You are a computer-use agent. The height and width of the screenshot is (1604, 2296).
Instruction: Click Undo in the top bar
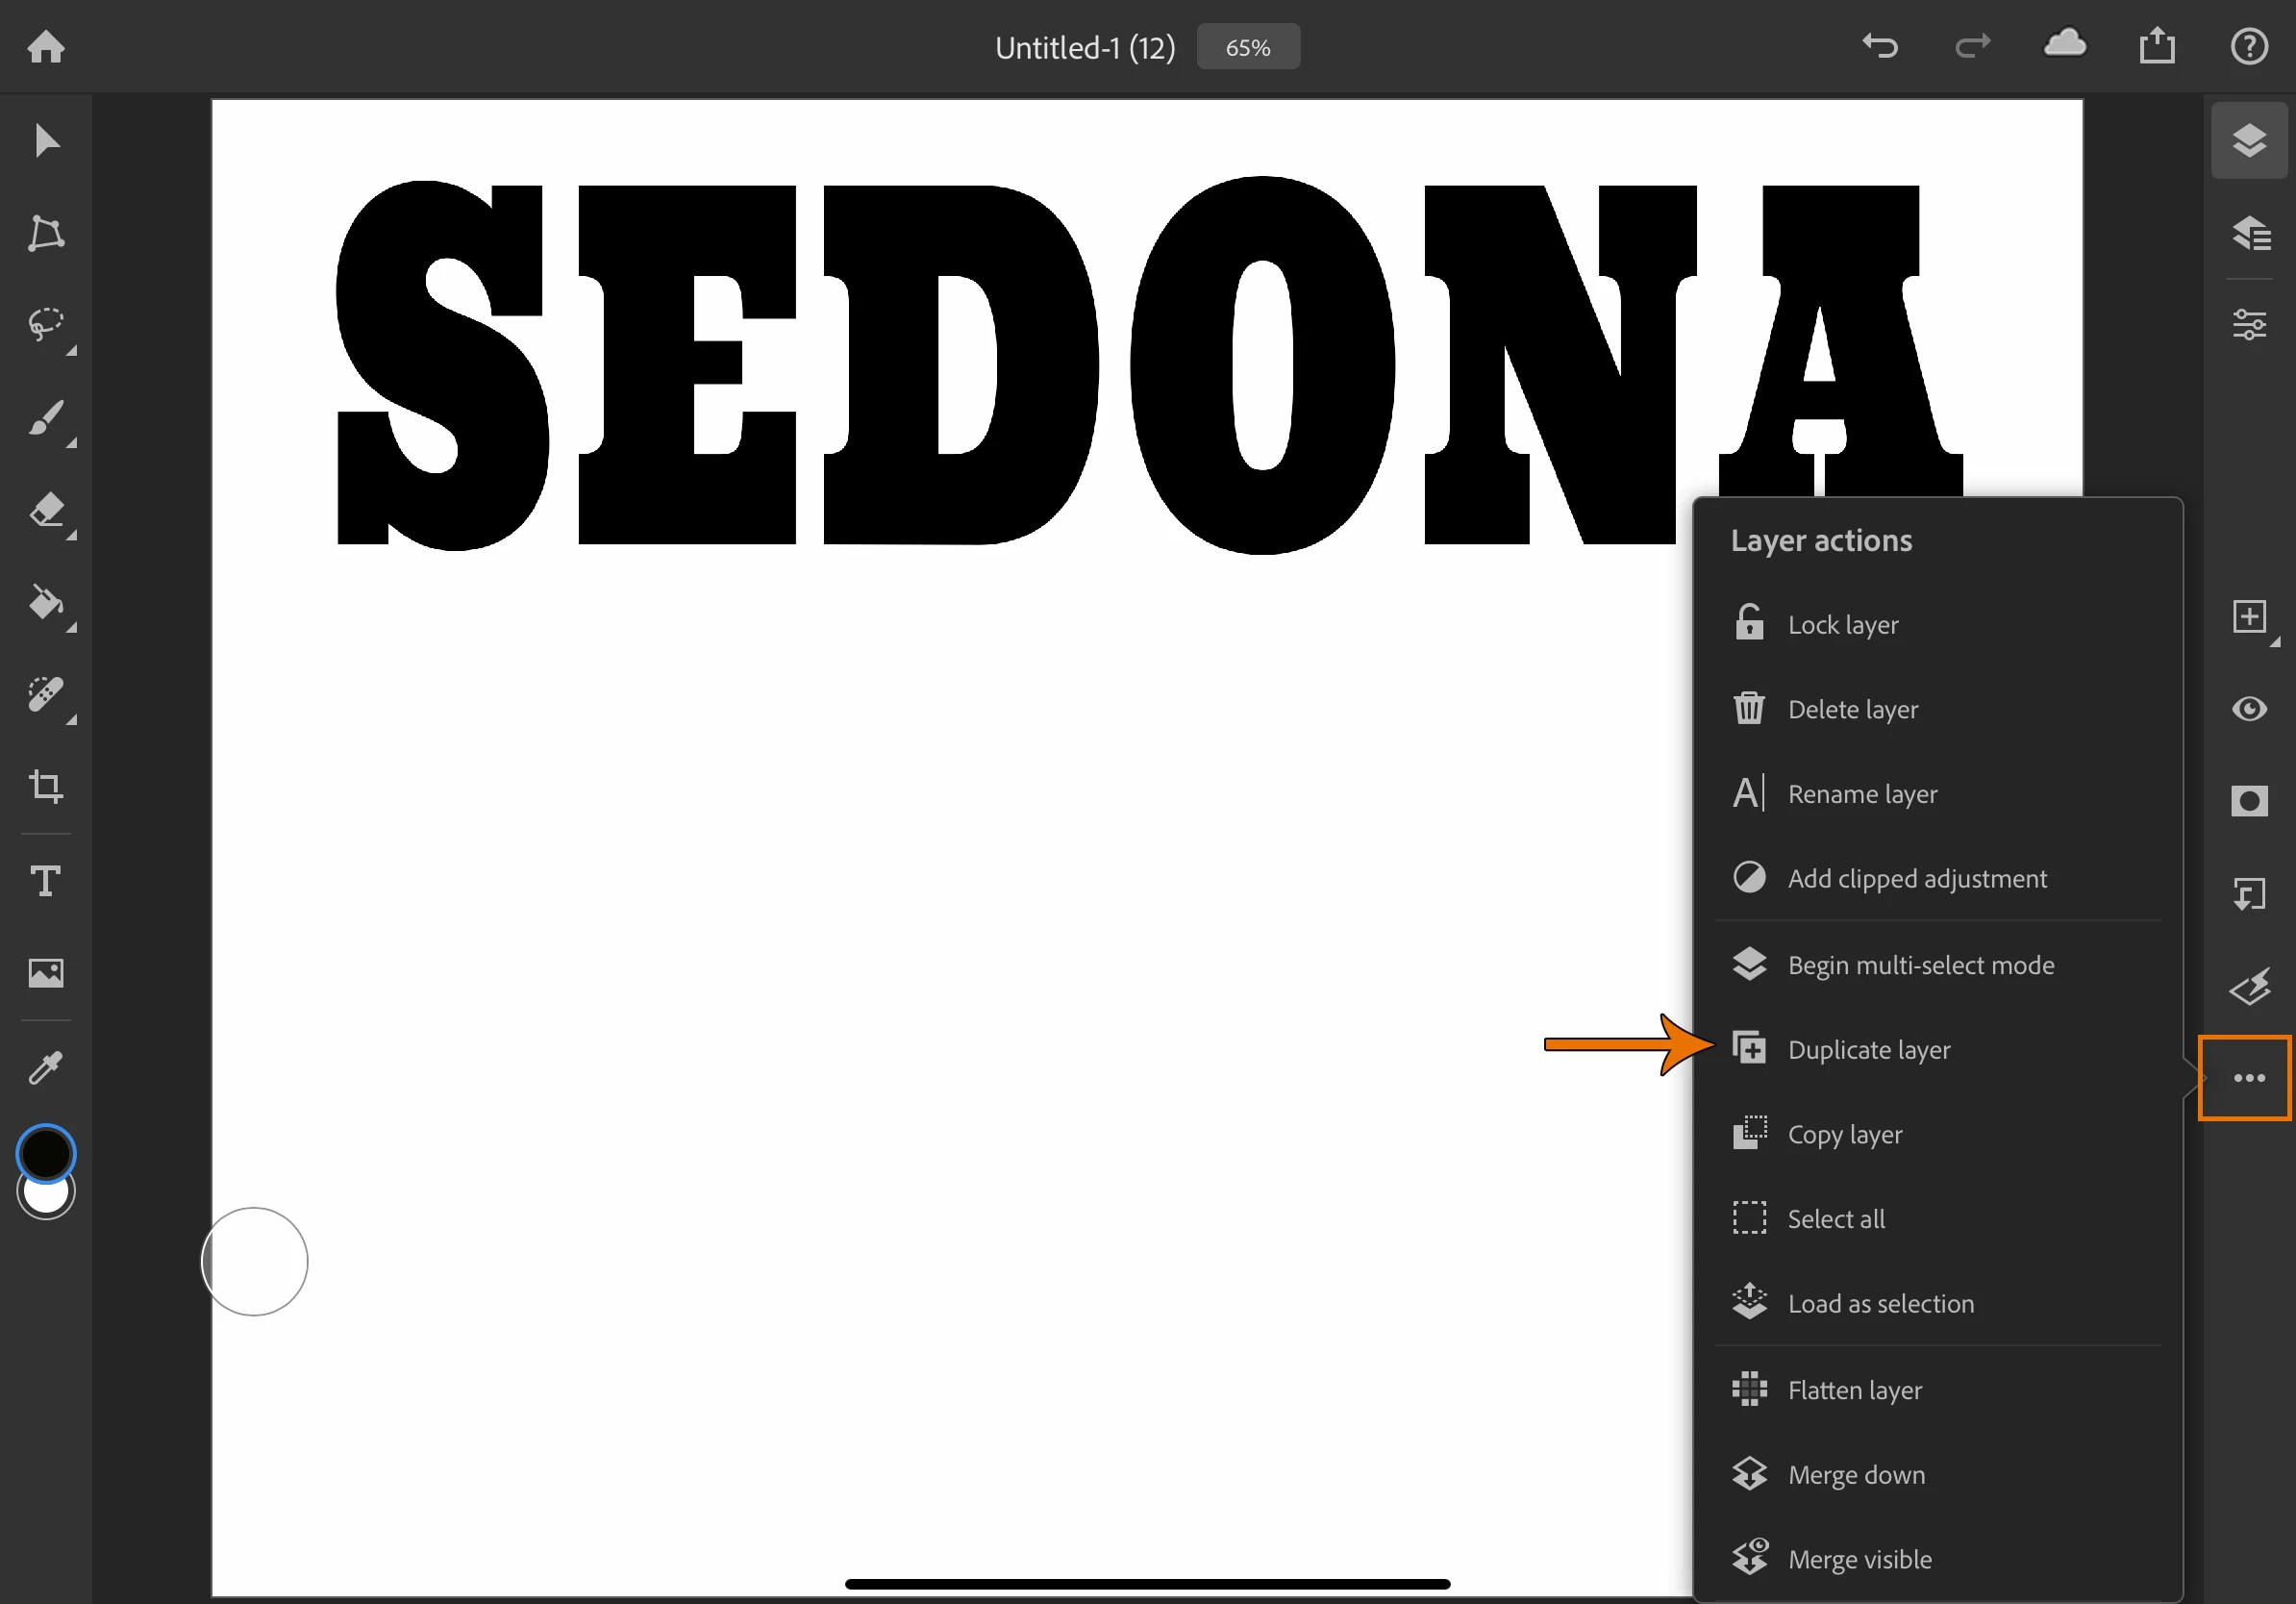click(1879, 46)
